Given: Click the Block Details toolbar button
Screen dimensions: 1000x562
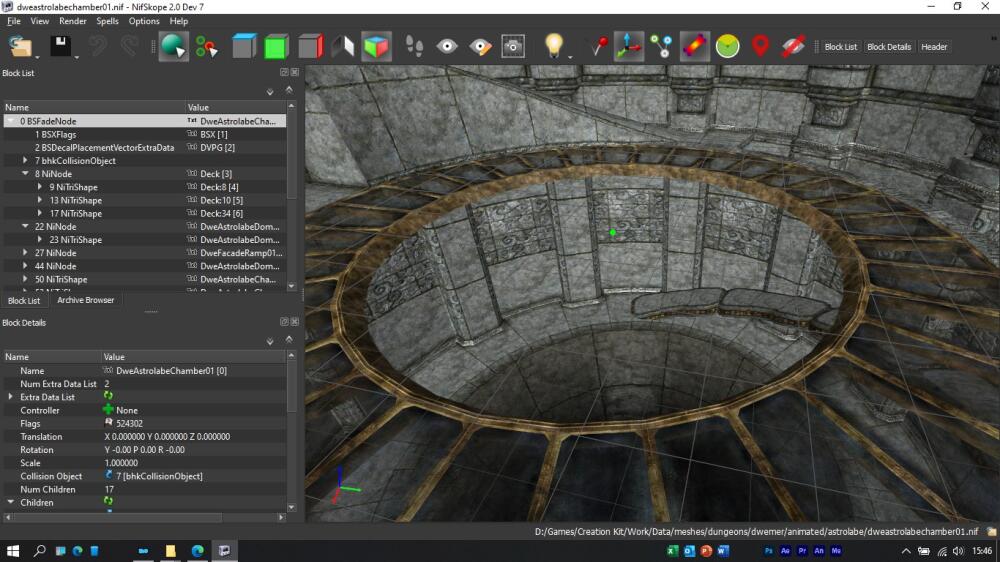Looking at the screenshot, I should pyautogui.click(x=888, y=47).
